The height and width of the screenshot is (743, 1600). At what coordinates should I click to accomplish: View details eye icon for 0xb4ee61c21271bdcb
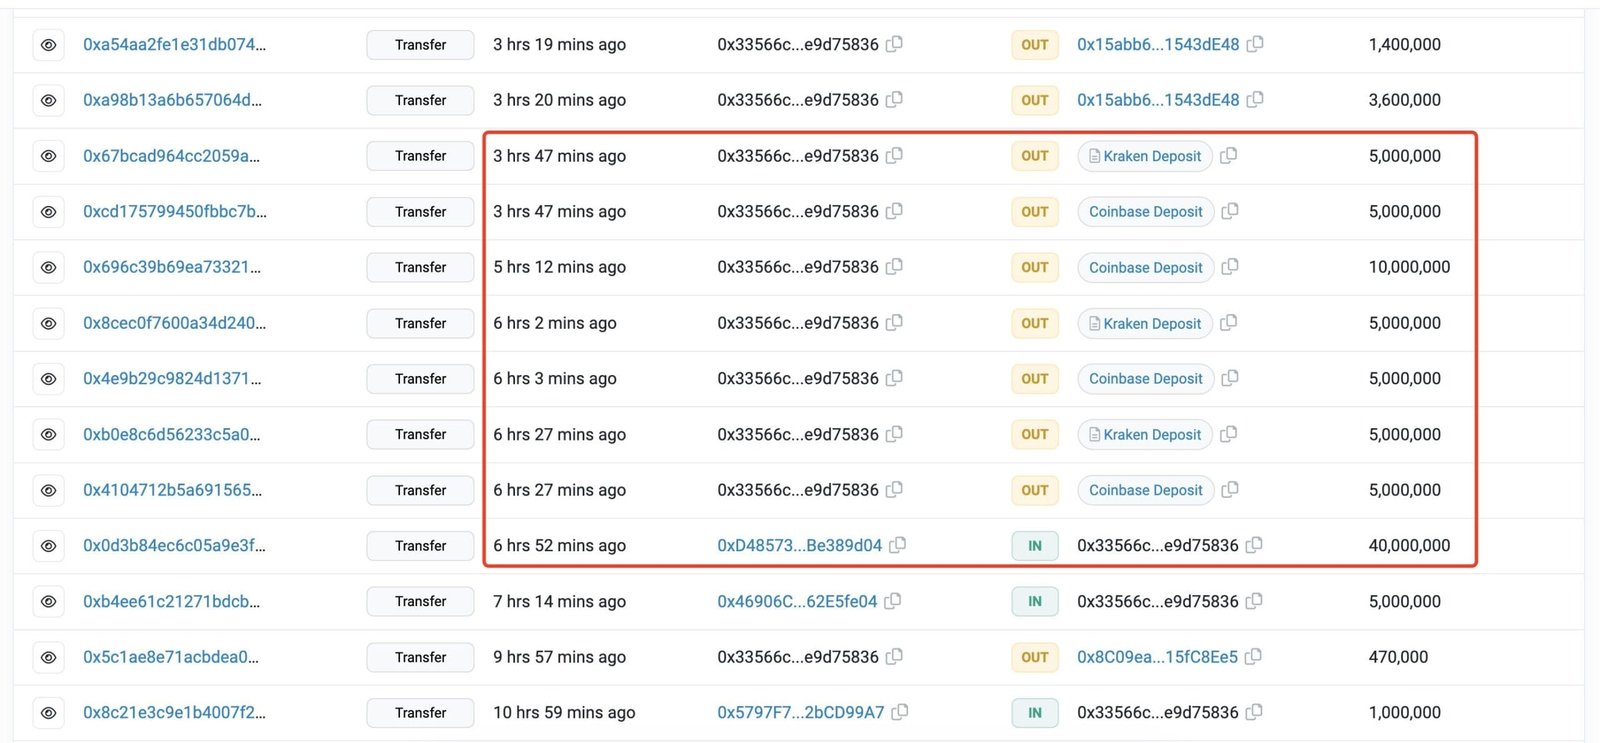[48, 601]
